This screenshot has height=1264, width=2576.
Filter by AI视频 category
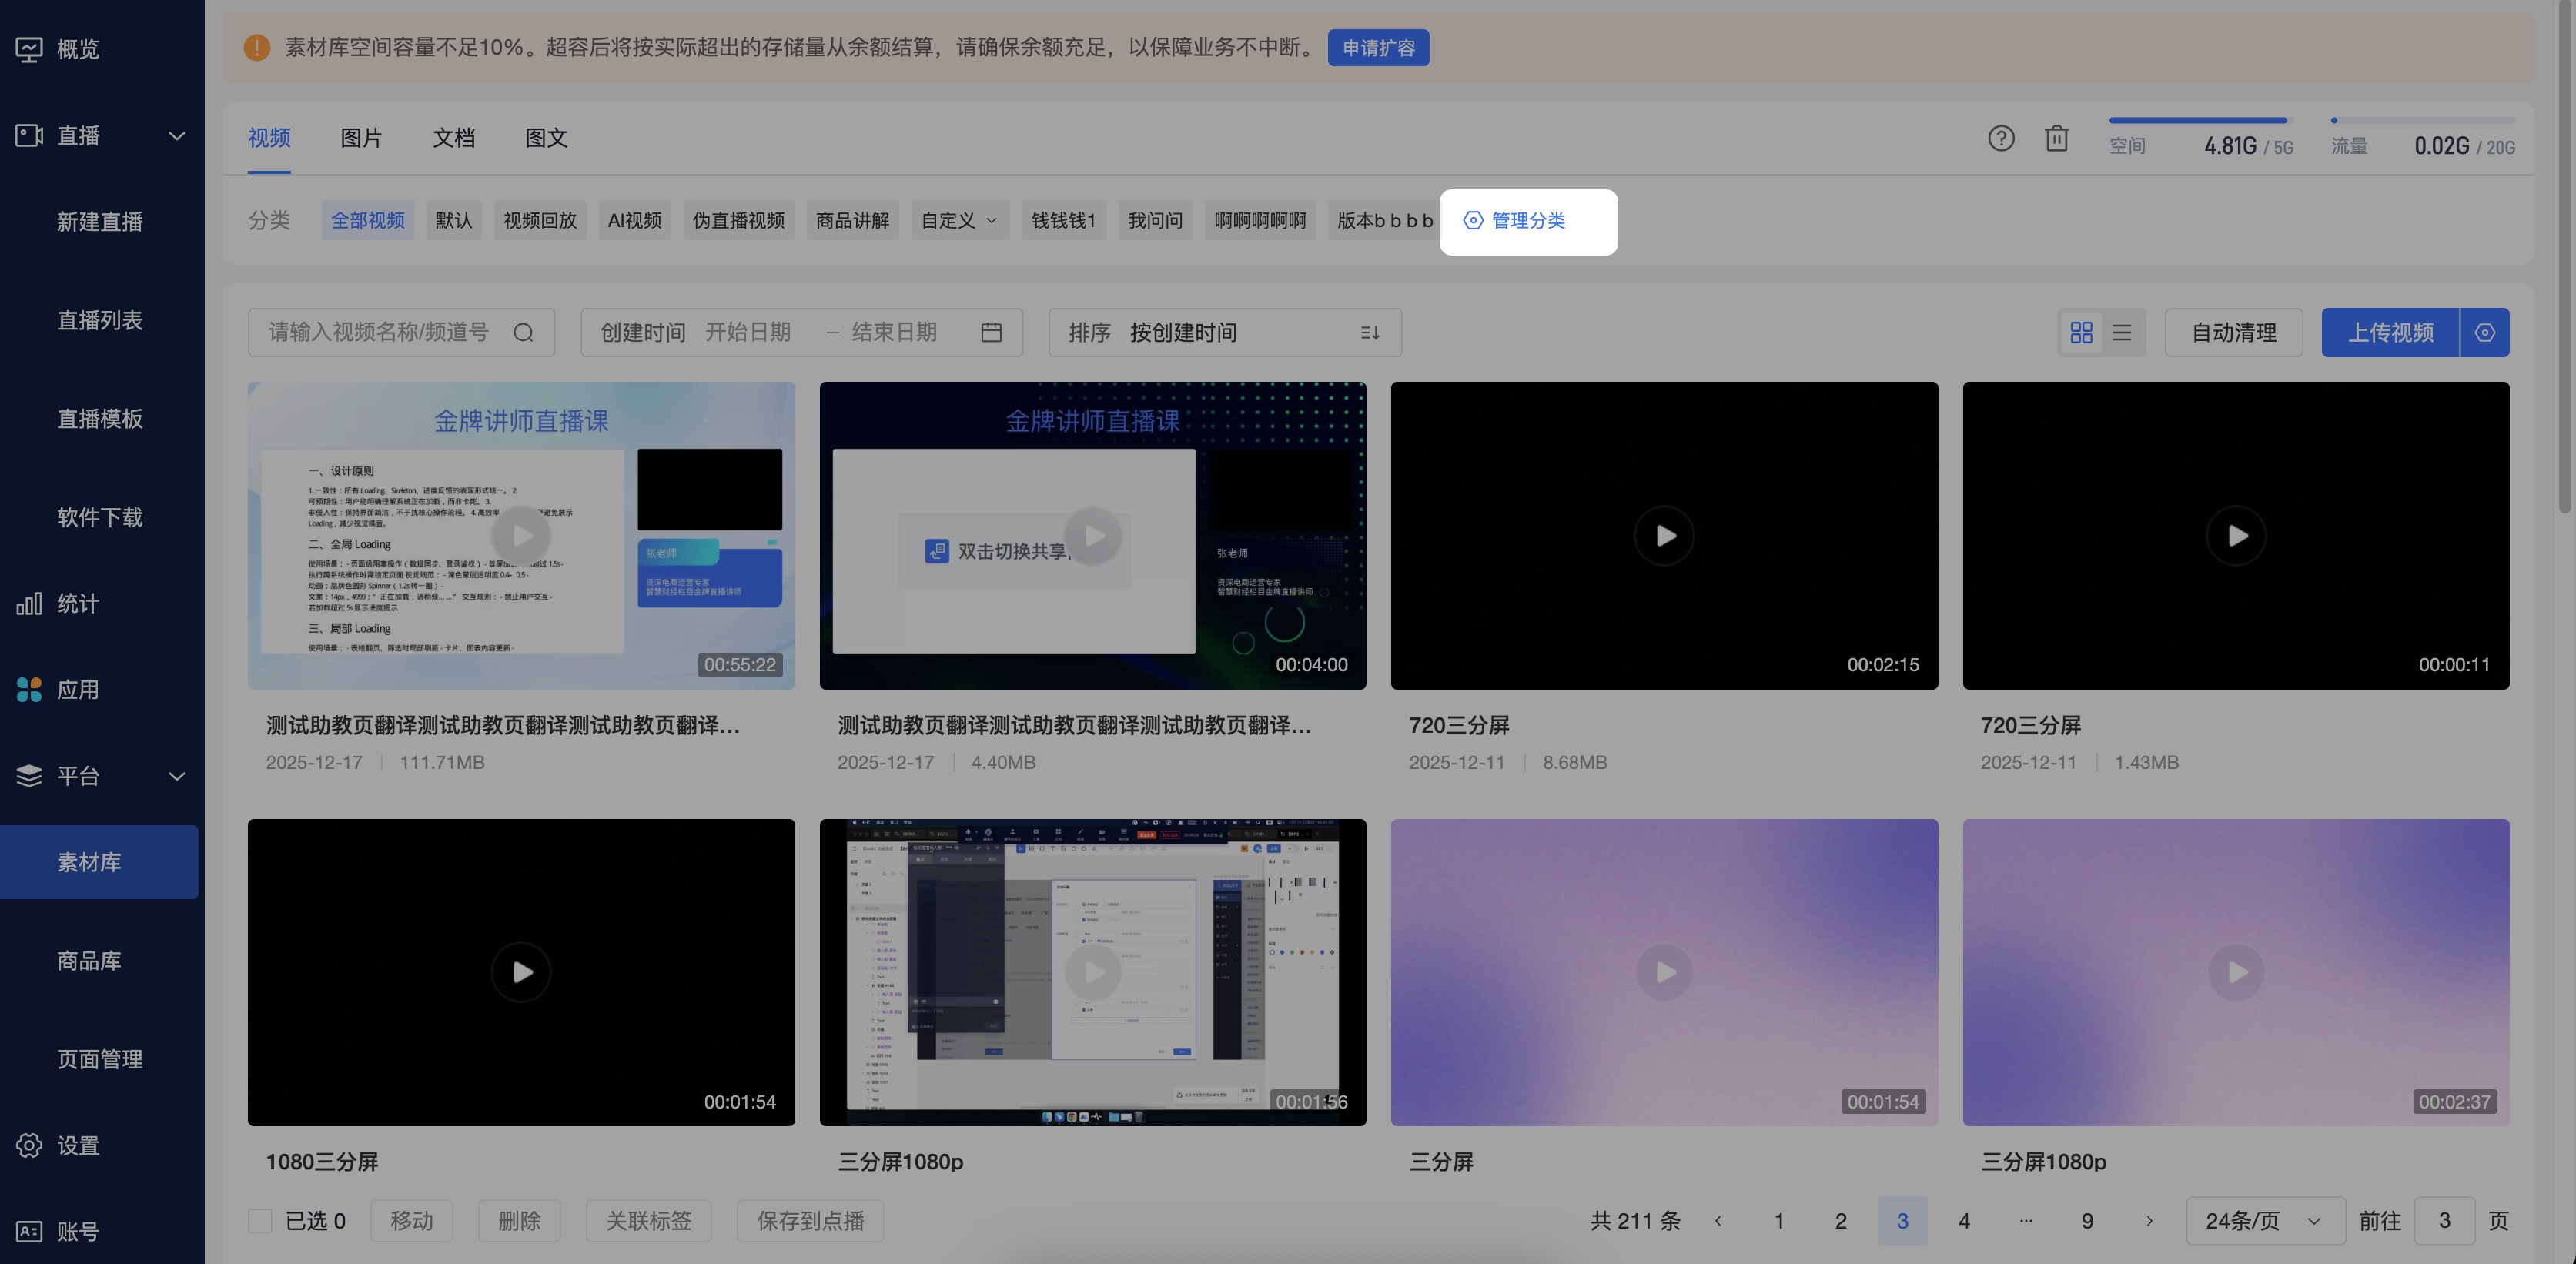pyautogui.click(x=635, y=220)
